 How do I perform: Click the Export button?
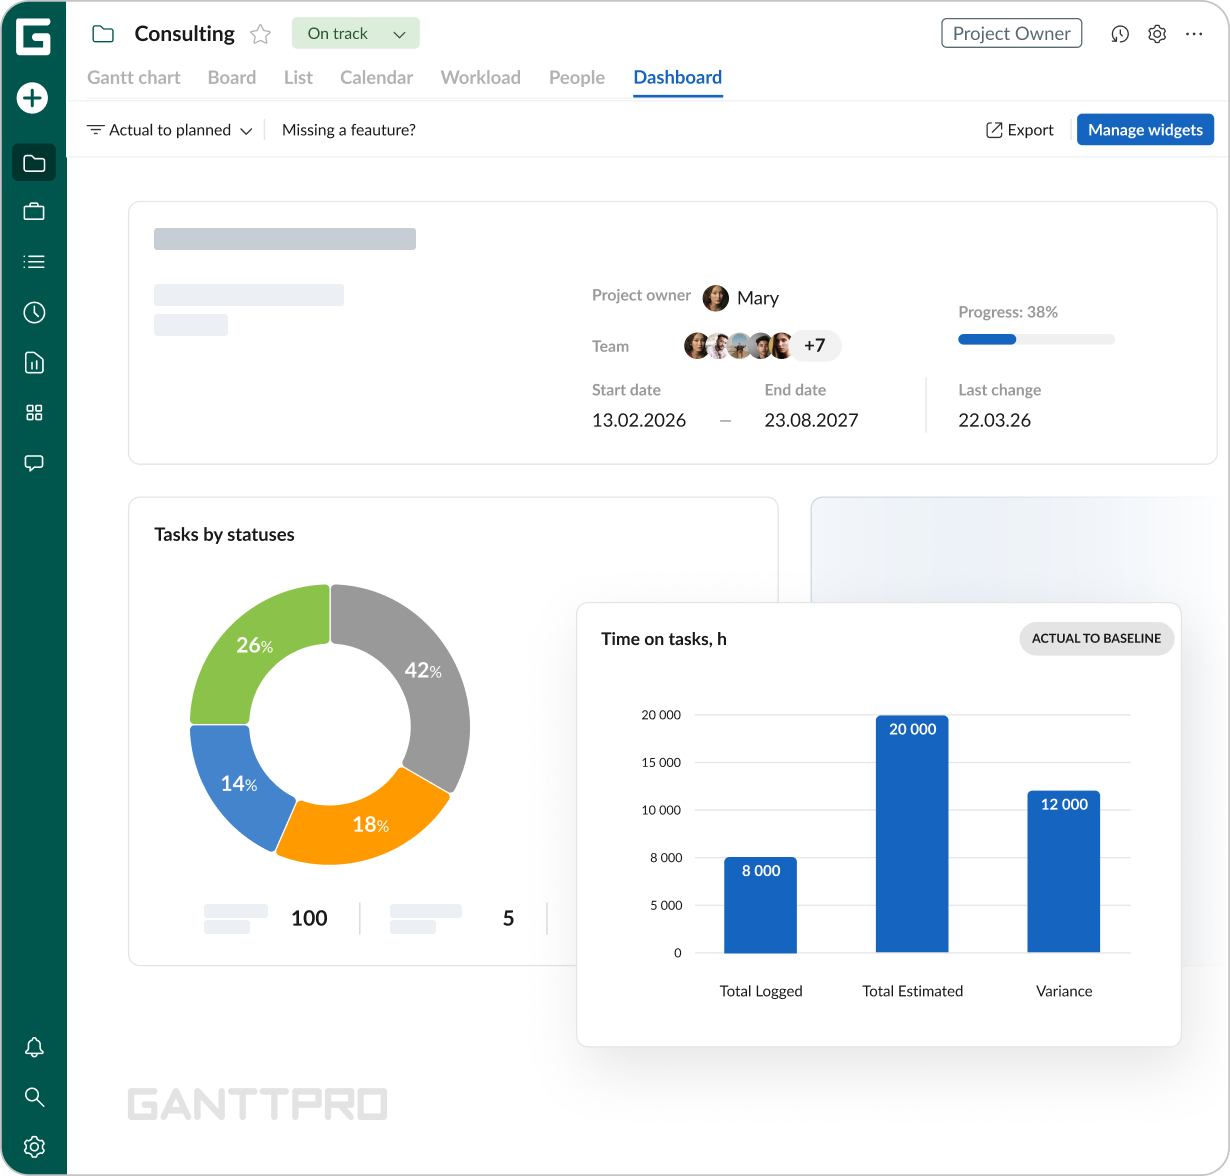1020,130
